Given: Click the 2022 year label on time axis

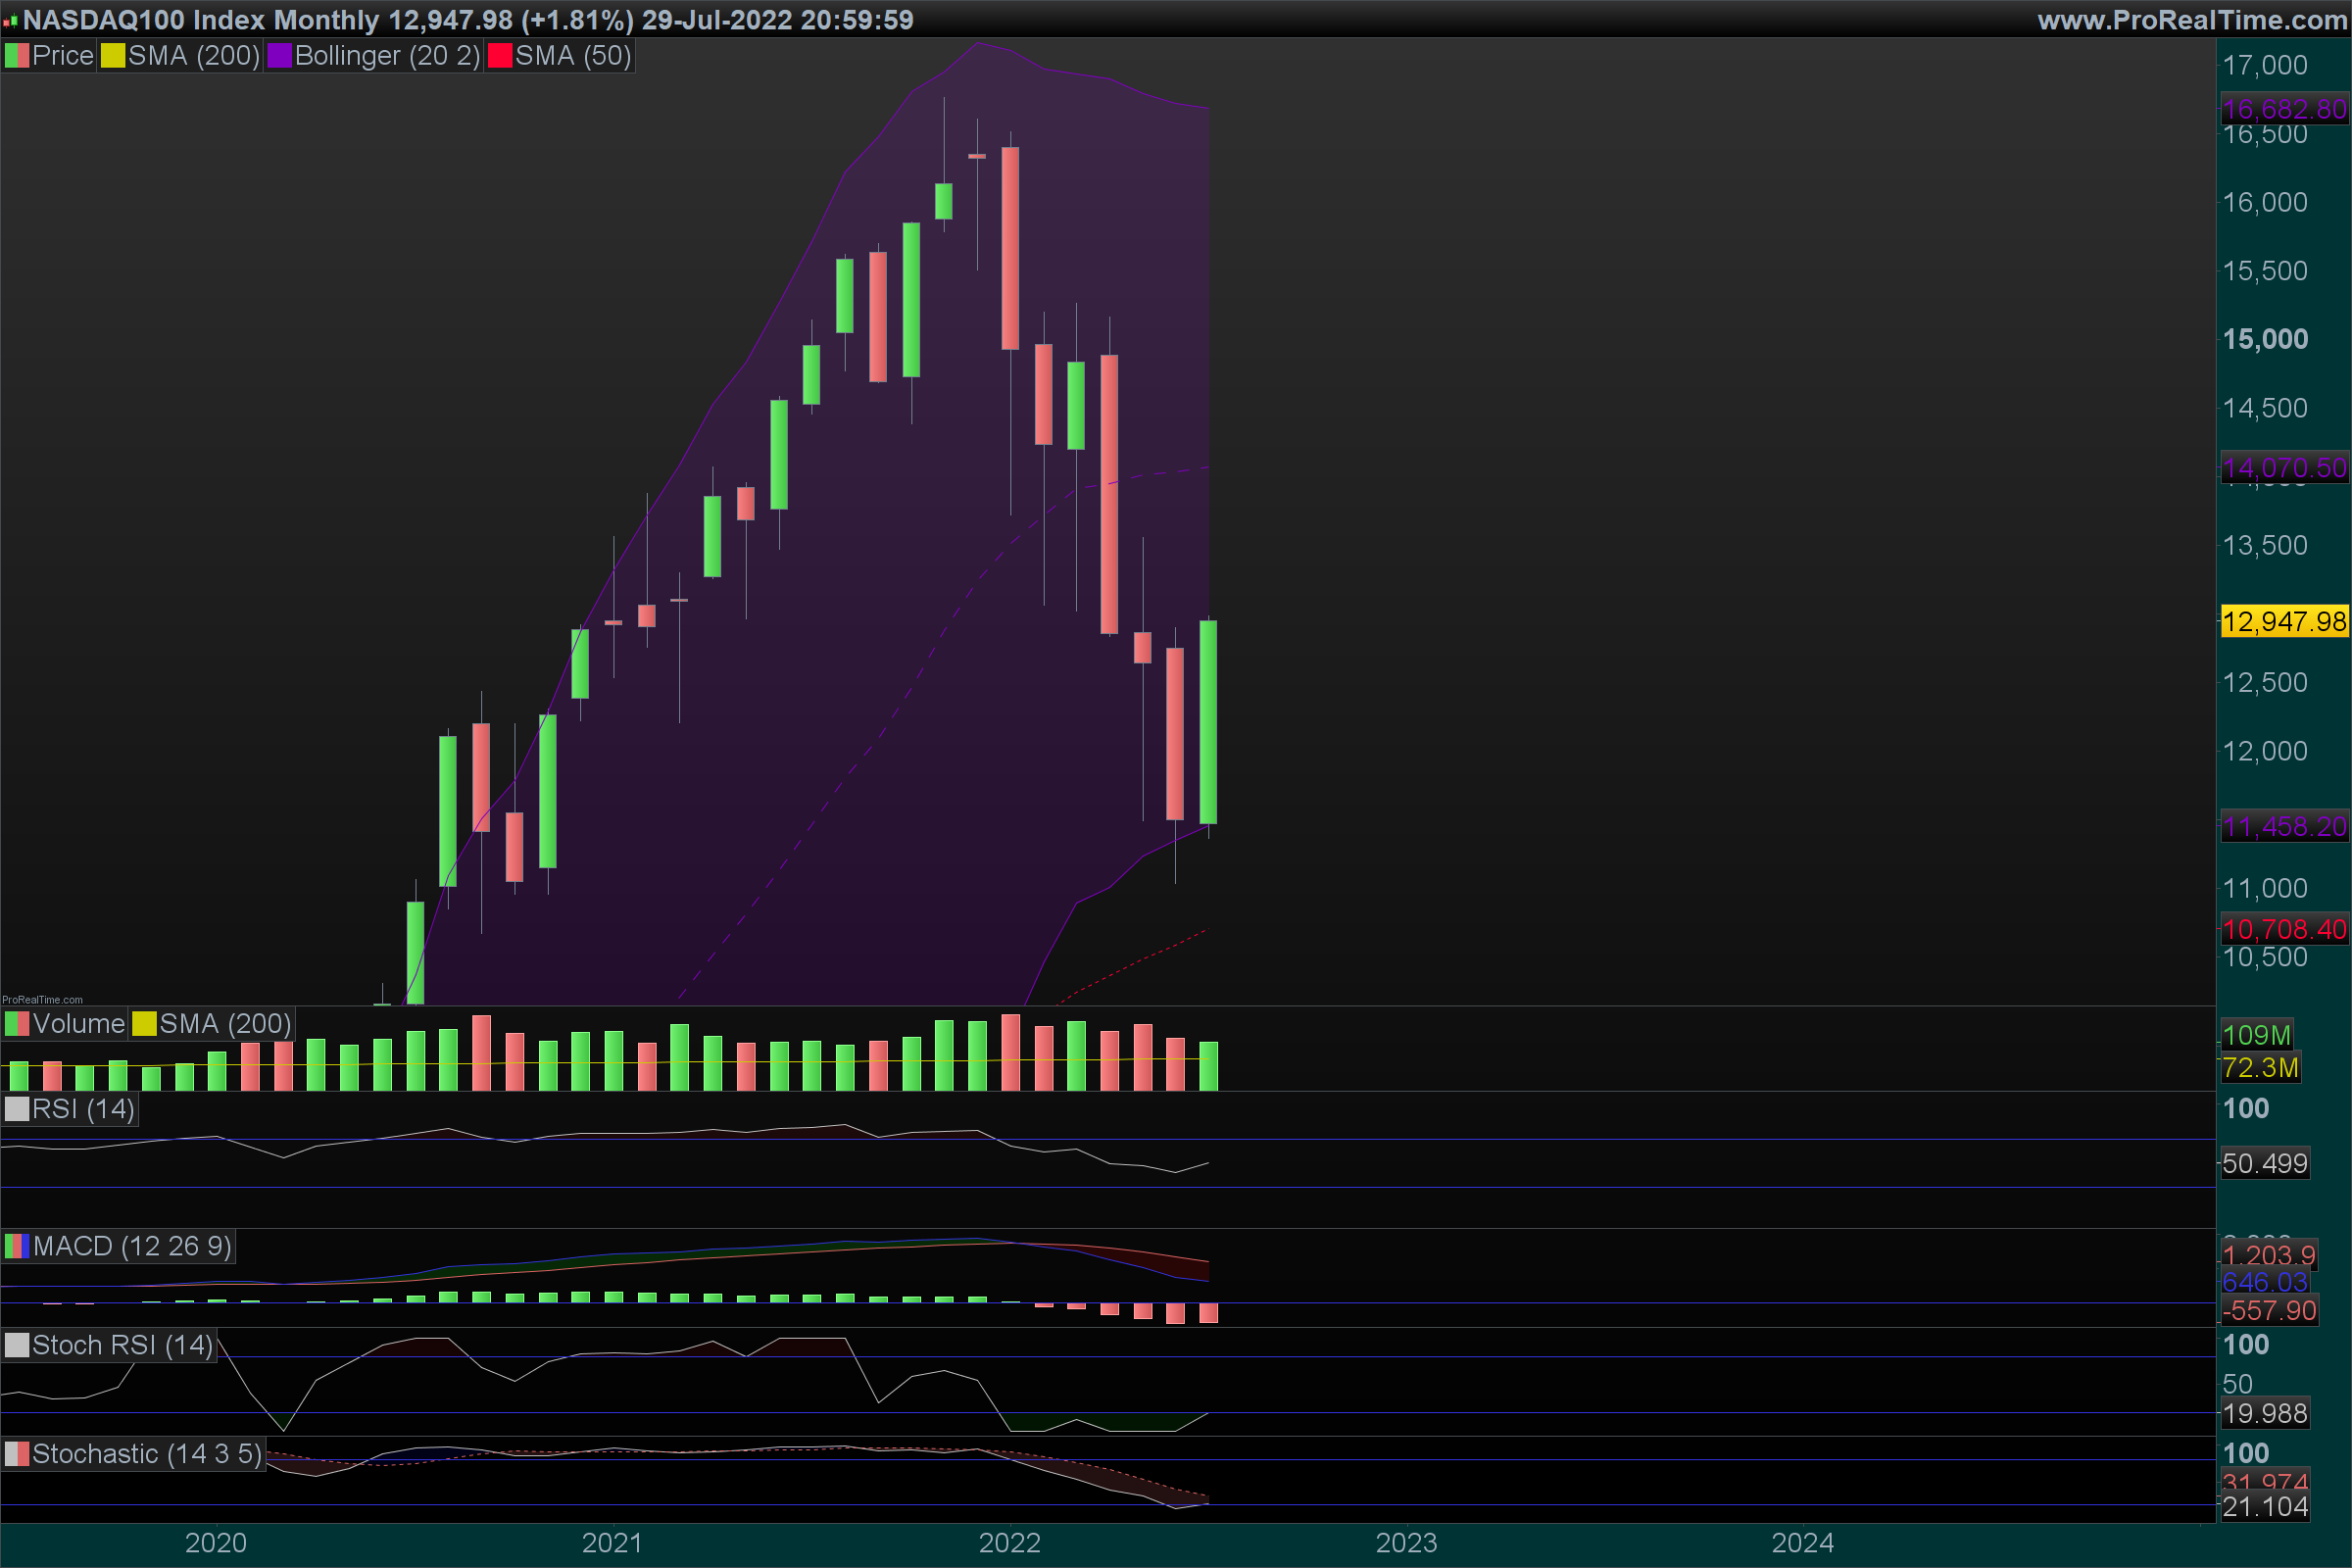Looking at the screenshot, I should (x=1009, y=1542).
